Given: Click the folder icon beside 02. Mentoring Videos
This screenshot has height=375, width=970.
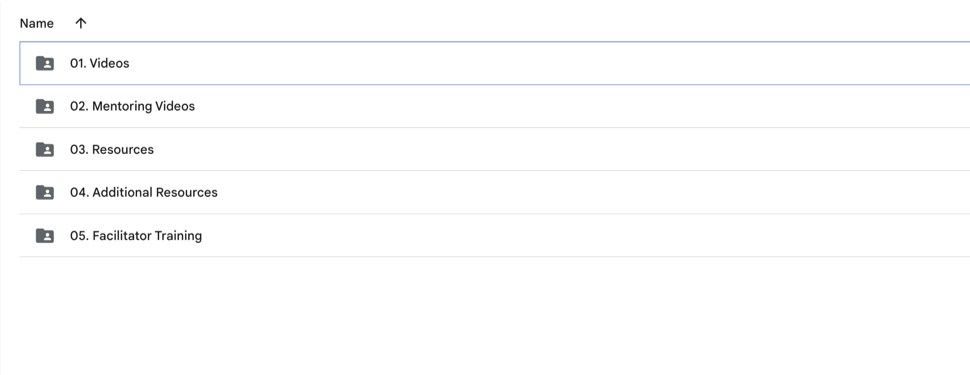Looking at the screenshot, I should [45, 106].
